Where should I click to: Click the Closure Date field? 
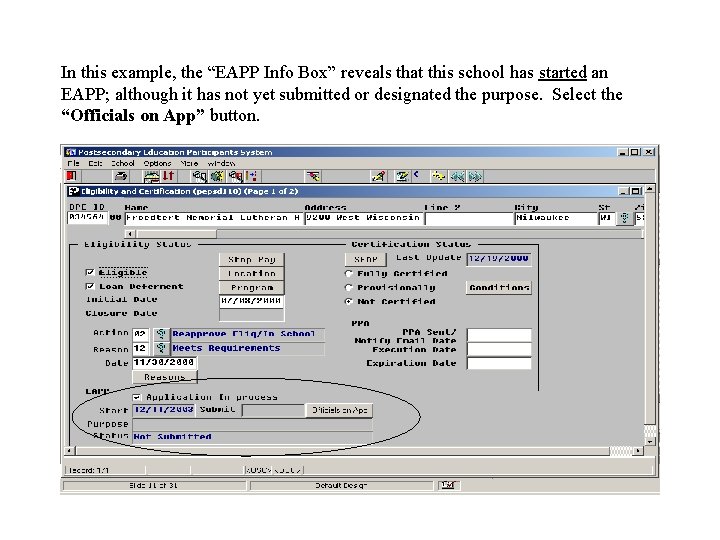[252, 315]
